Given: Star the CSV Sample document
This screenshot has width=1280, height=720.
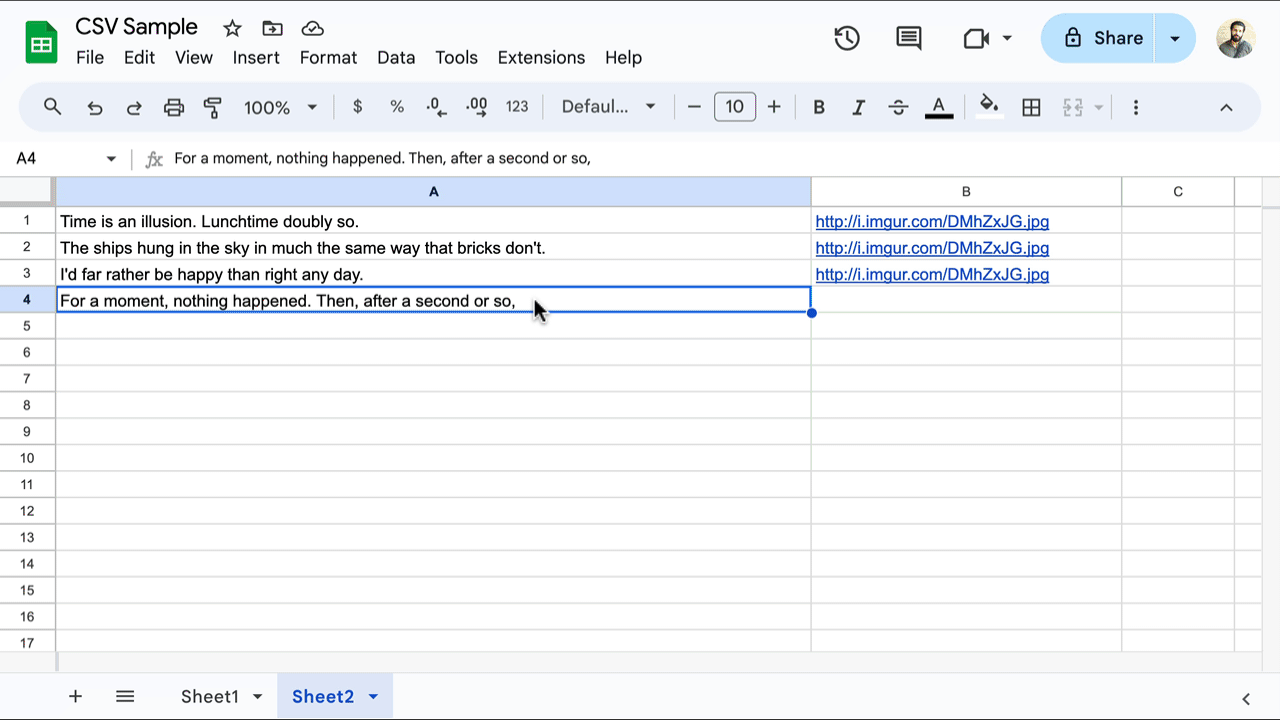Looking at the screenshot, I should 232,28.
